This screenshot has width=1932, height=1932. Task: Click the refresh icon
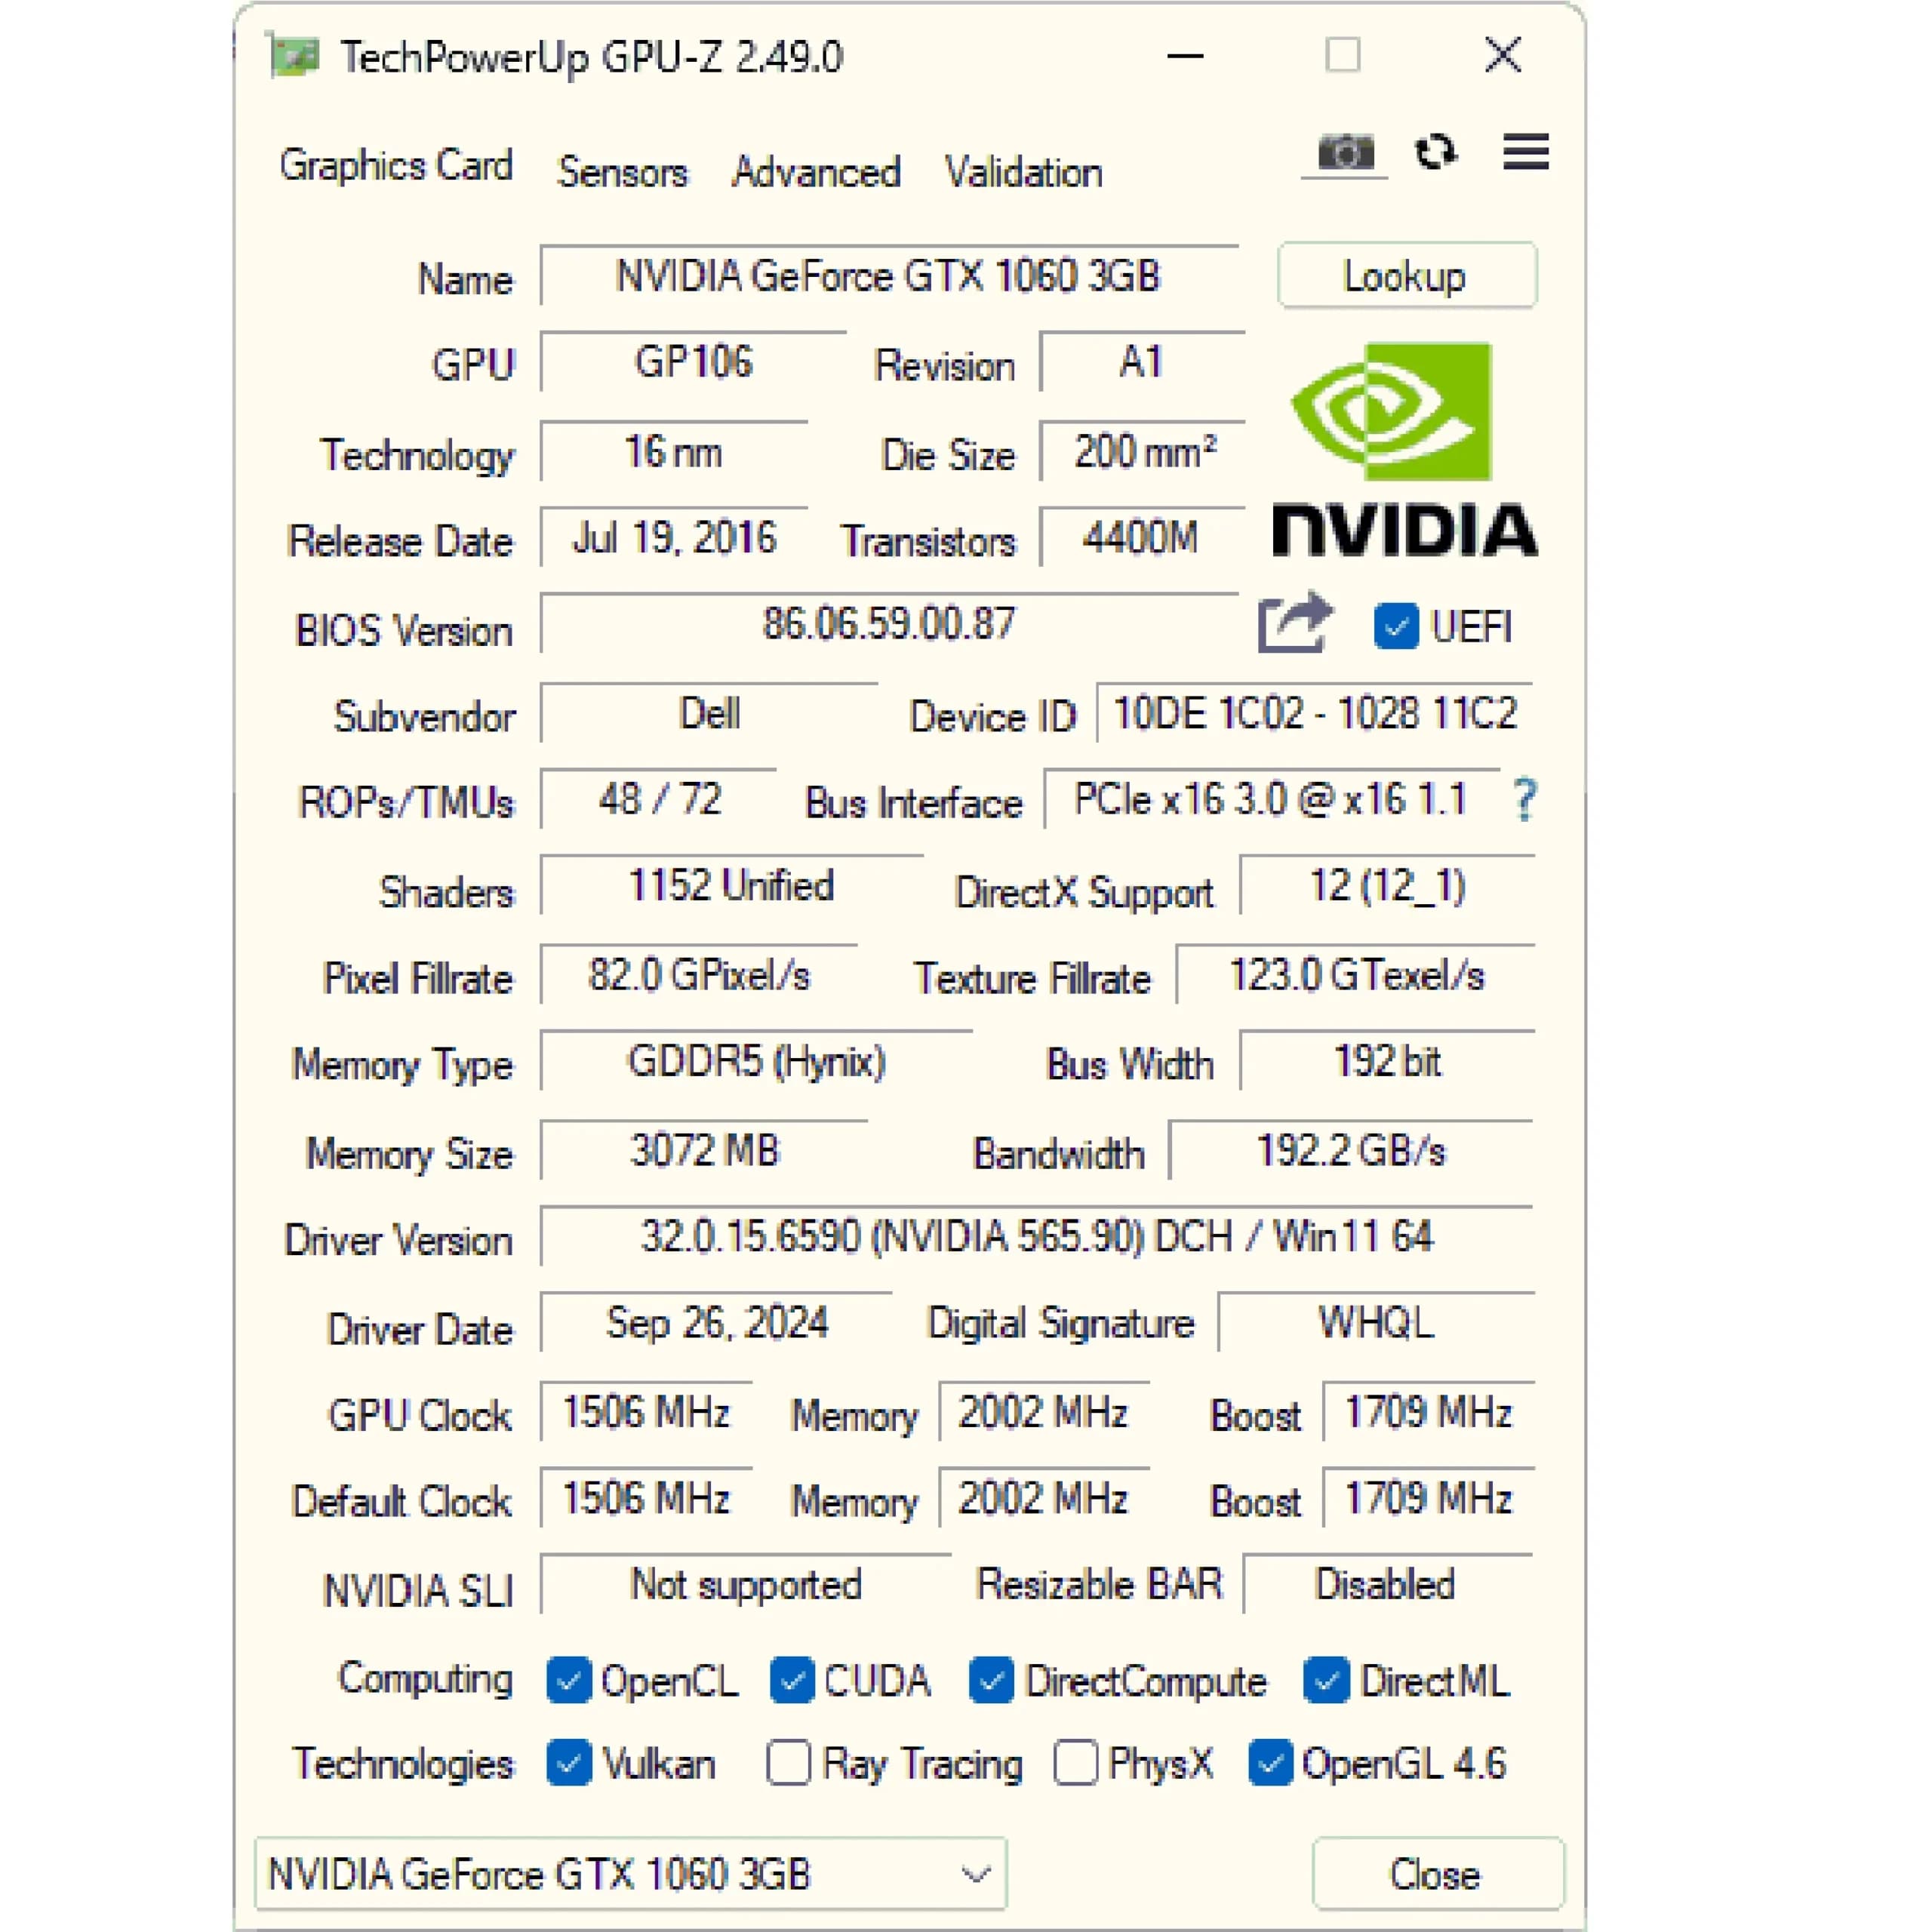[x=1436, y=152]
